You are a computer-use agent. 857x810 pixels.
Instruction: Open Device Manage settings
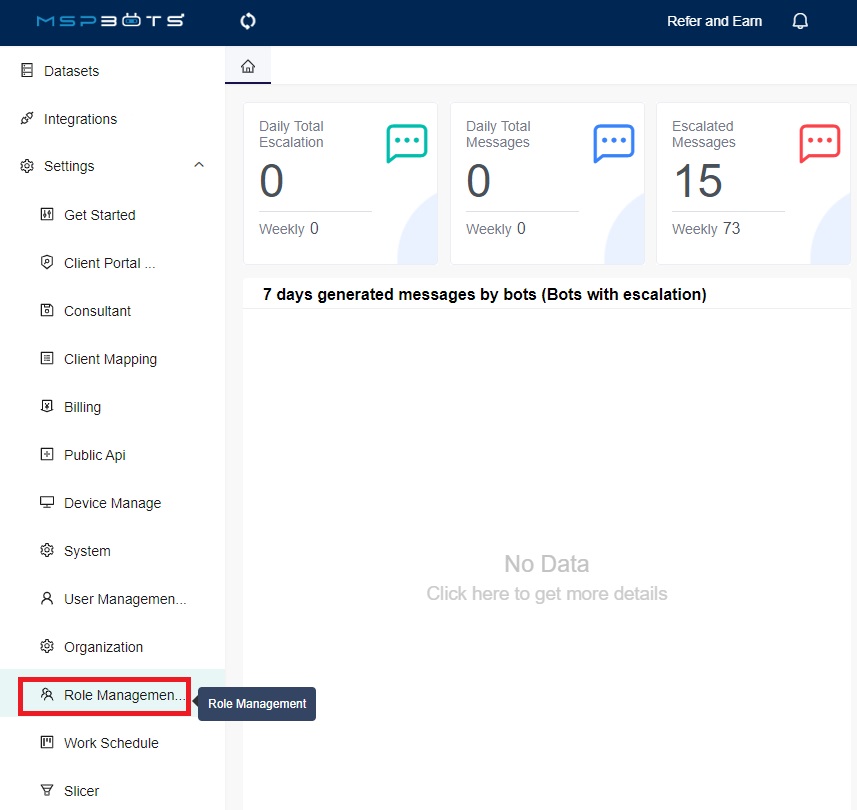point(113,503)
